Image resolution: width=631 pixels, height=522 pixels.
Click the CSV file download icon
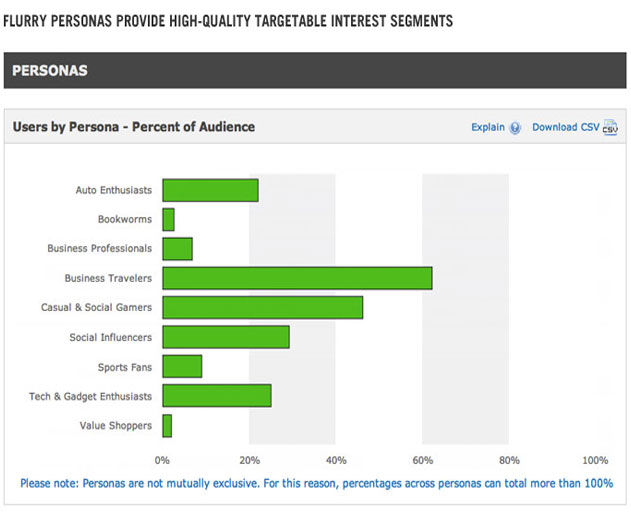[610, 128]
